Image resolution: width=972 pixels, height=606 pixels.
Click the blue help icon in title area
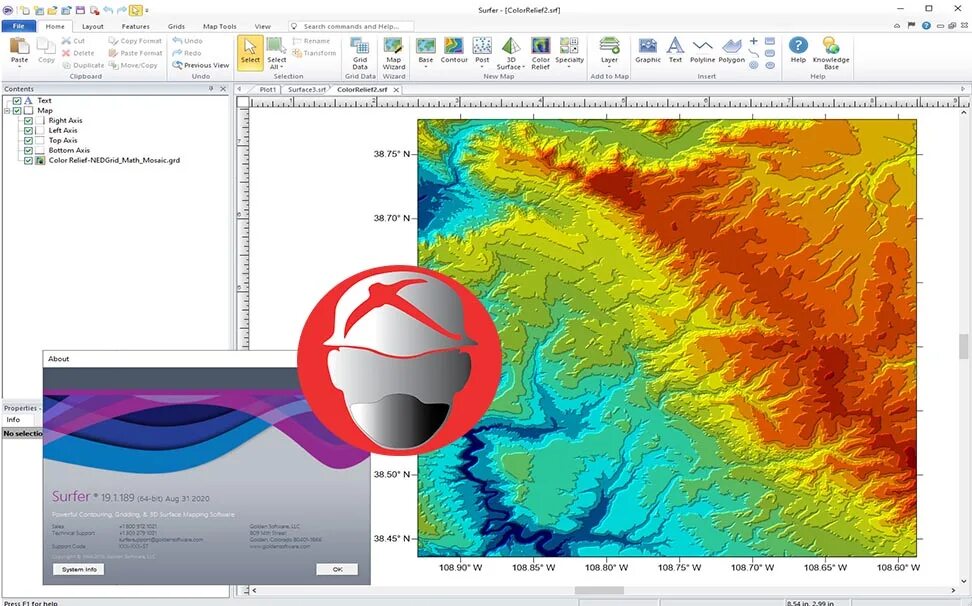(x=926, y=26)
